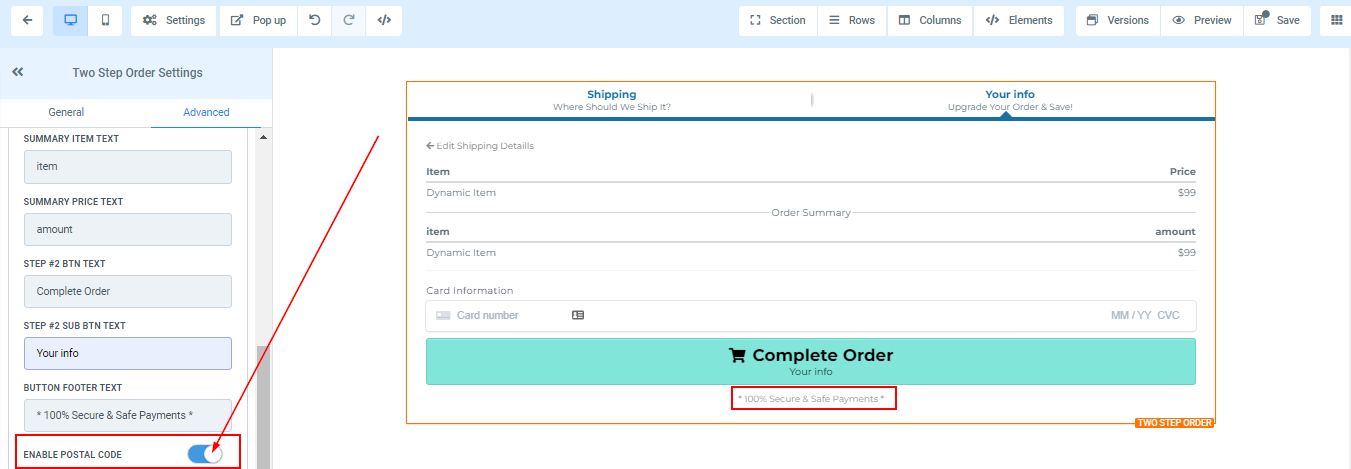
Task: Click the Step #2 Btn Text field
Action: click(128, 291)
